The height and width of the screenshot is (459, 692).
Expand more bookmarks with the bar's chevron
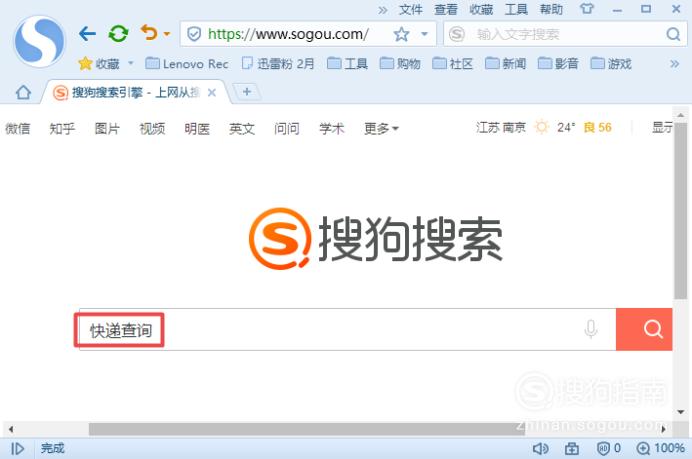coord(674,64)
